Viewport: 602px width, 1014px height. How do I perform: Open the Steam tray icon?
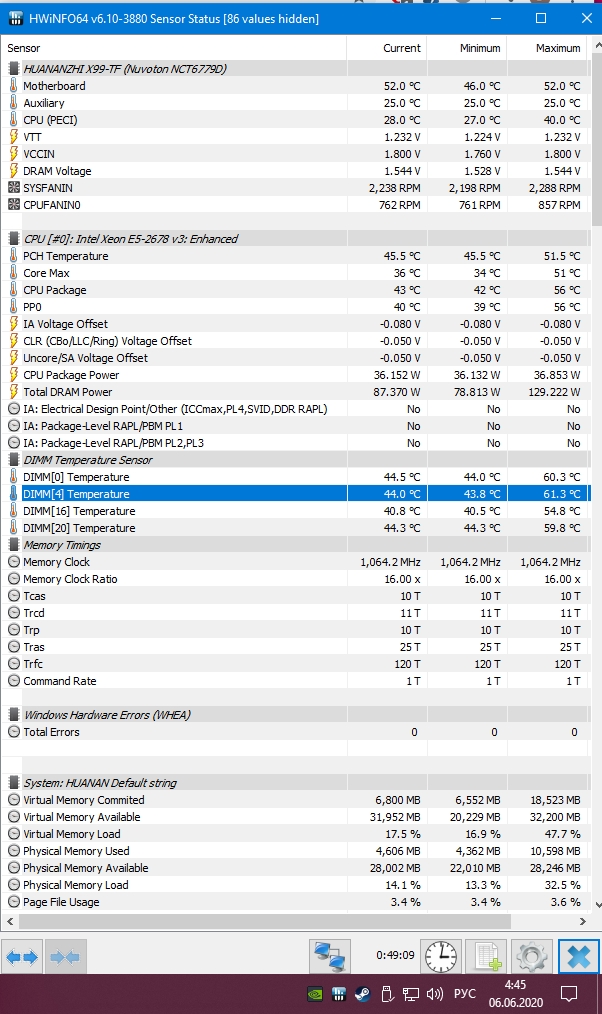[362, 995]
